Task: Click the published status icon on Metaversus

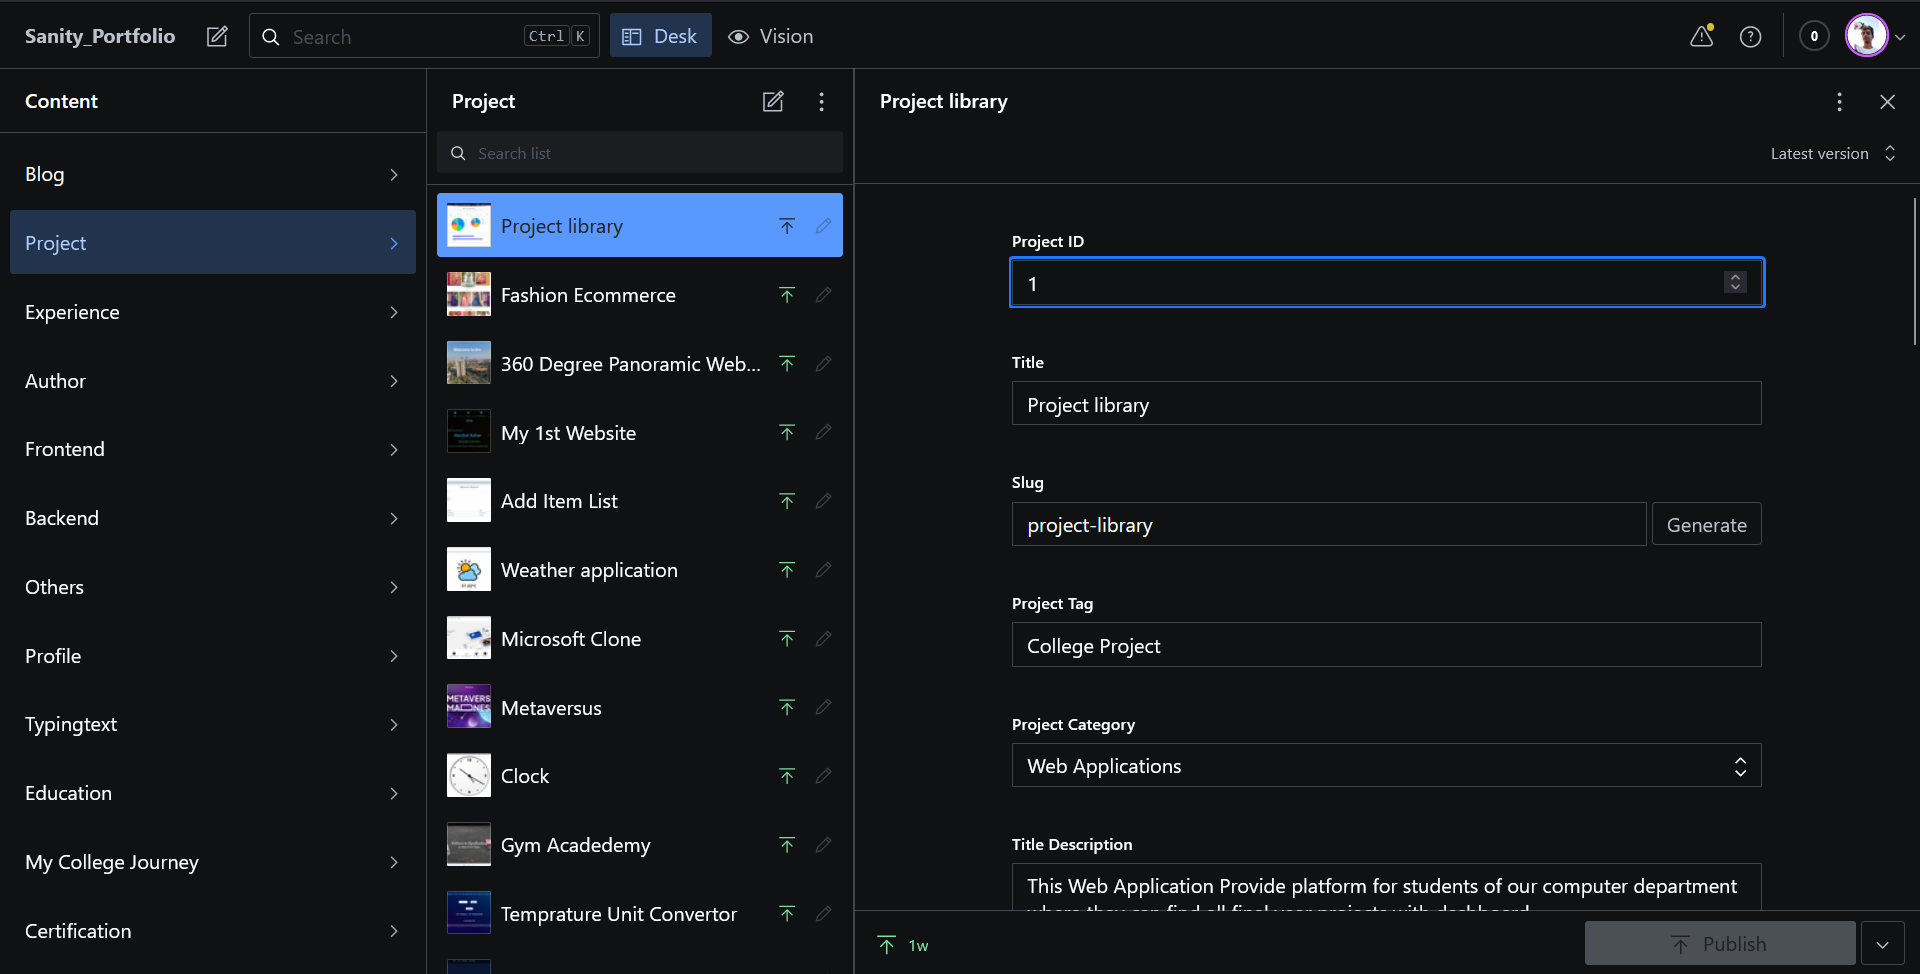Action: 787,708
